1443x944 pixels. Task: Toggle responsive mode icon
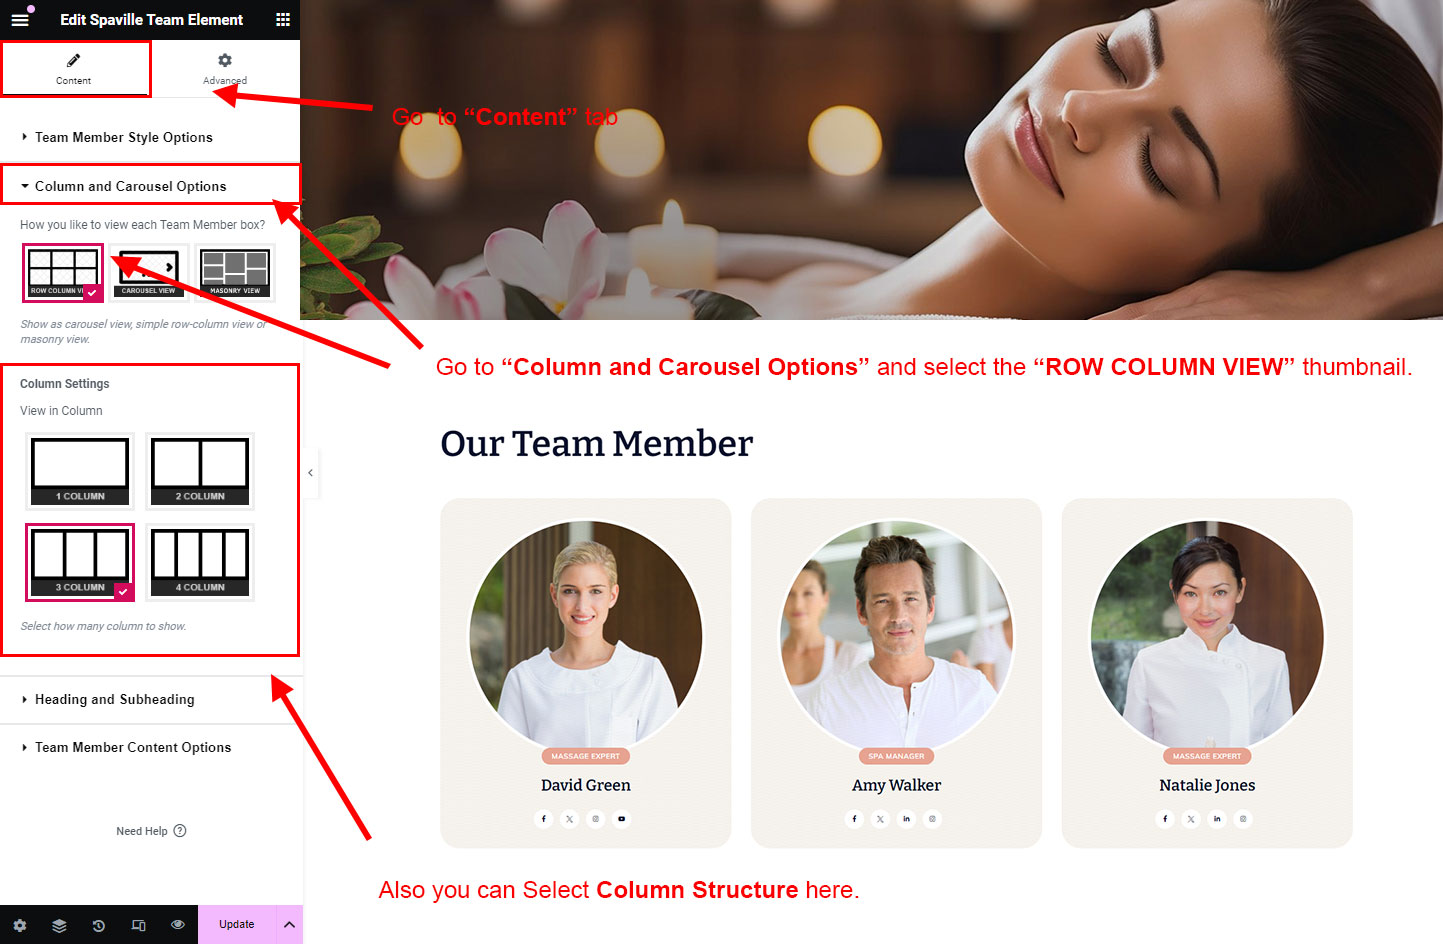pyautogui.click(x=138, y=925)
